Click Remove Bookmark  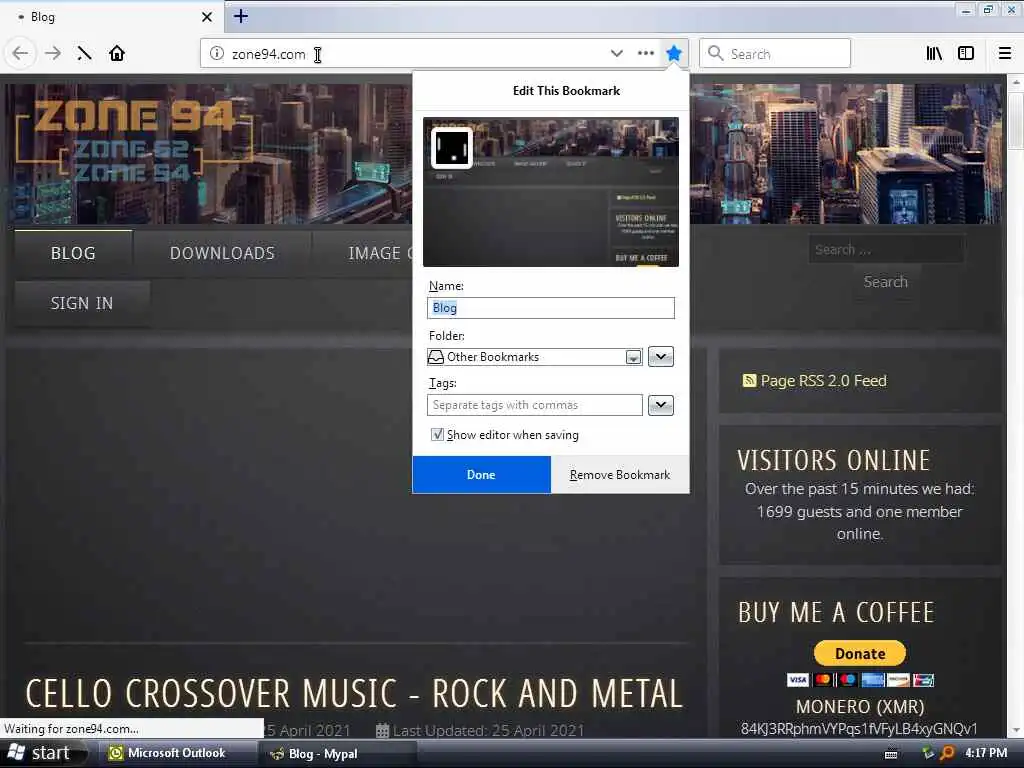[x=620, y=475]
